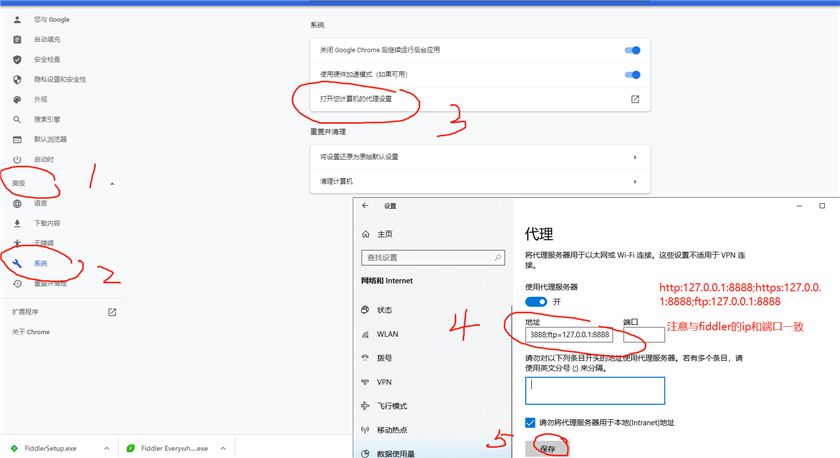Open 重置并清理 item in Chrome sidebar
This screenshot has height=458, width=840.
[50, 283]
